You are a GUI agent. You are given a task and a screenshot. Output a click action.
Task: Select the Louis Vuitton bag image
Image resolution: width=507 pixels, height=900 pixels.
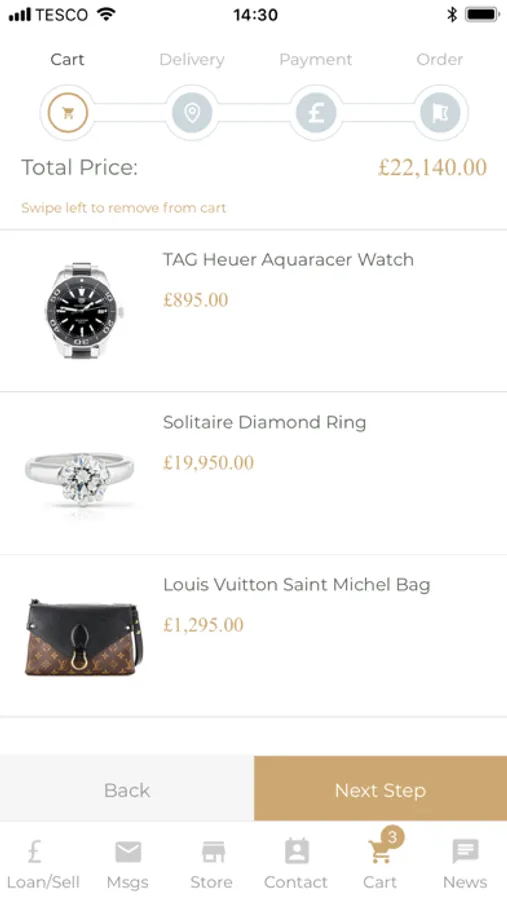[84, 637]
